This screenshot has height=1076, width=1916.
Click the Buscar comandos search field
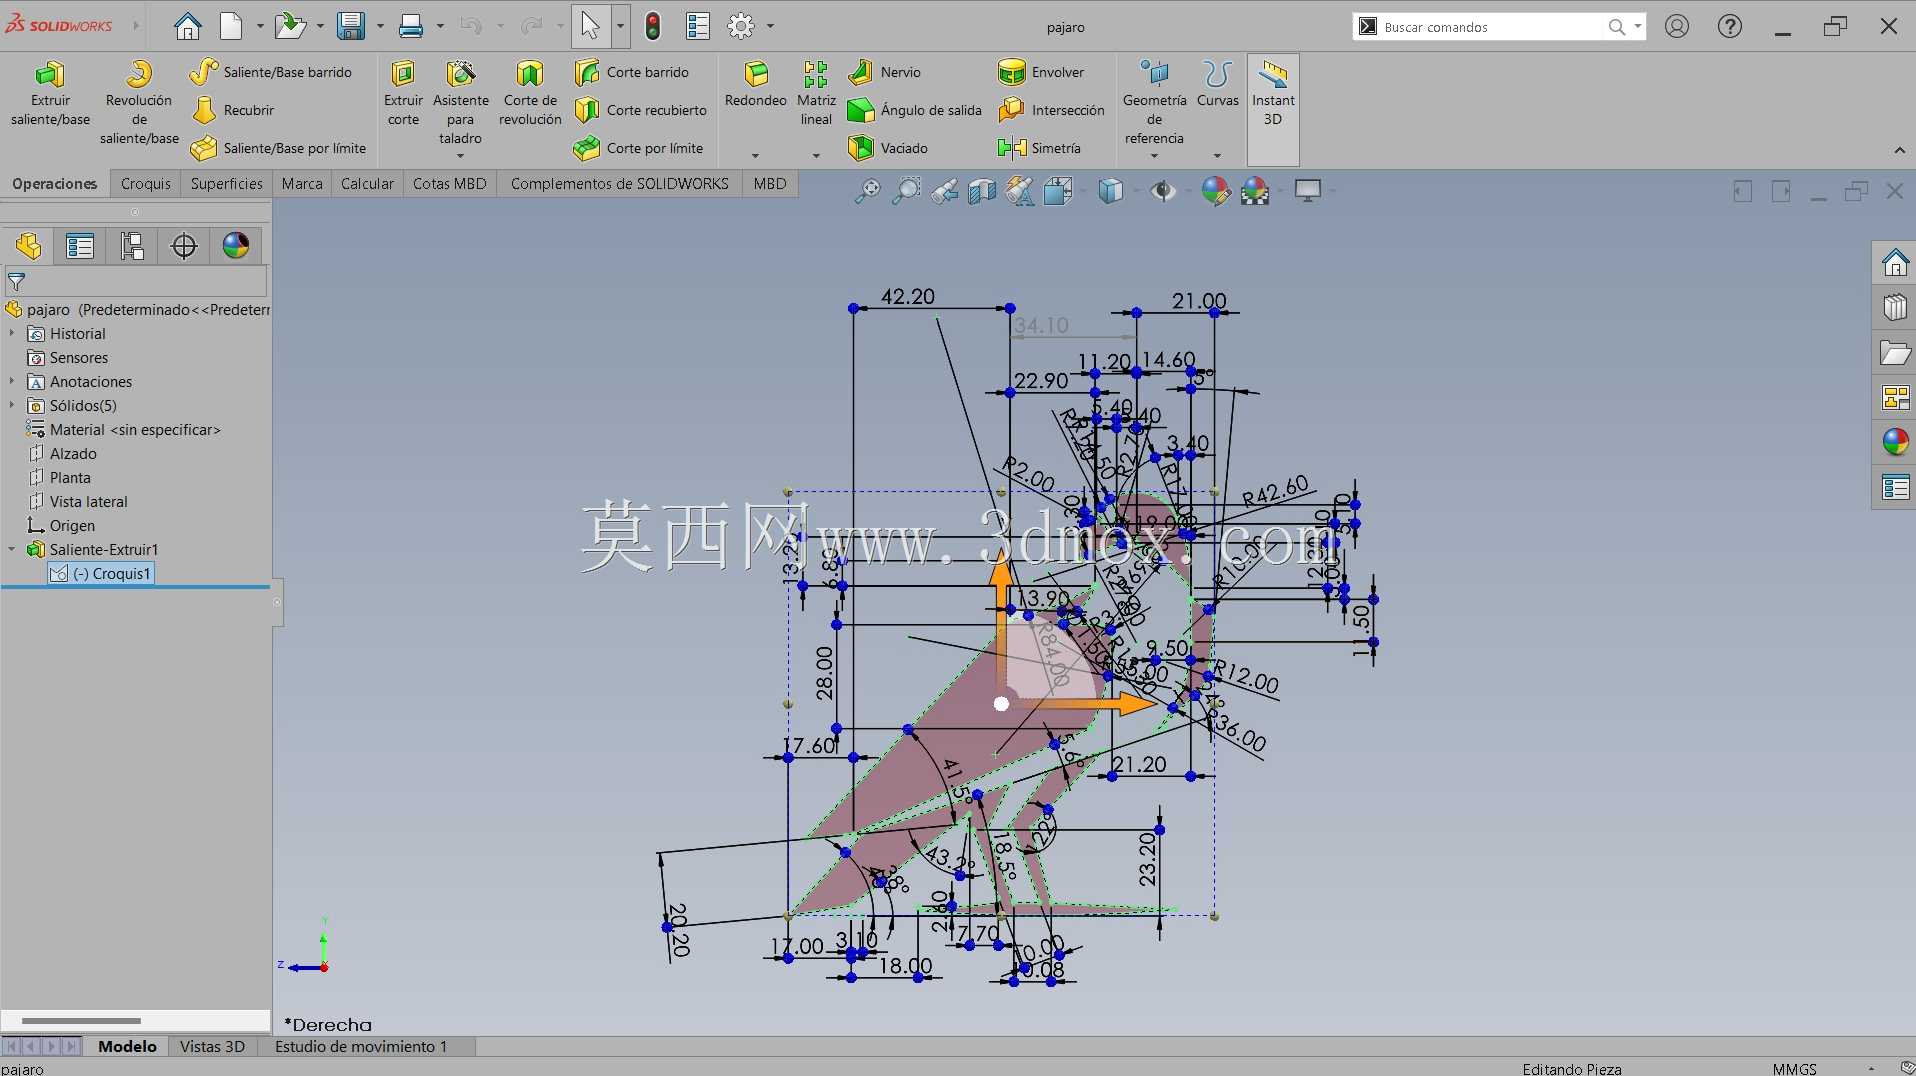tap(1491, 27)
